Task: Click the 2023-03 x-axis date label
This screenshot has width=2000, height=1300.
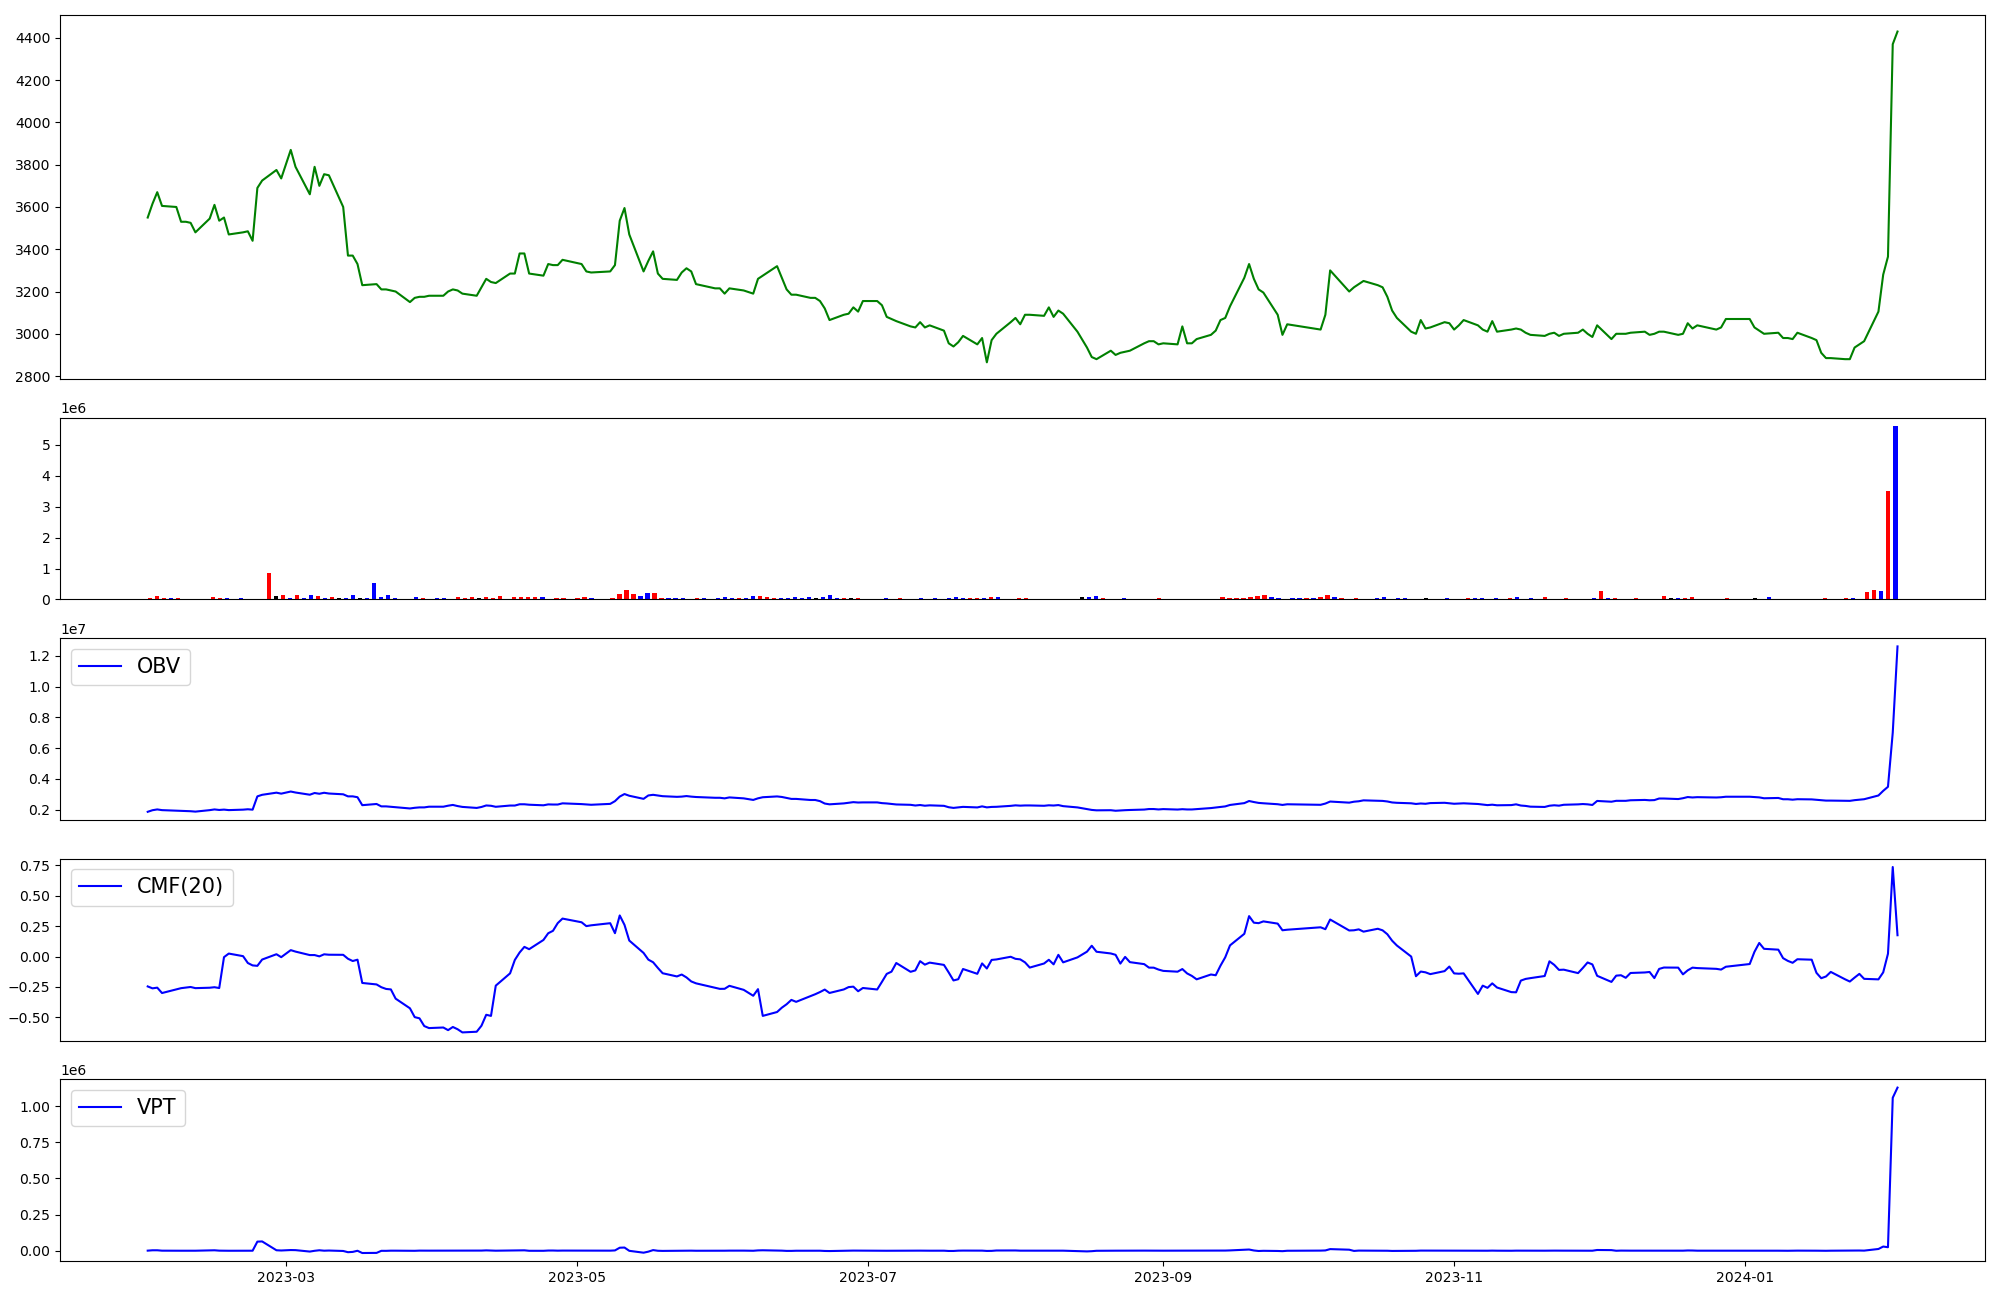Action: pos(287,1277)
